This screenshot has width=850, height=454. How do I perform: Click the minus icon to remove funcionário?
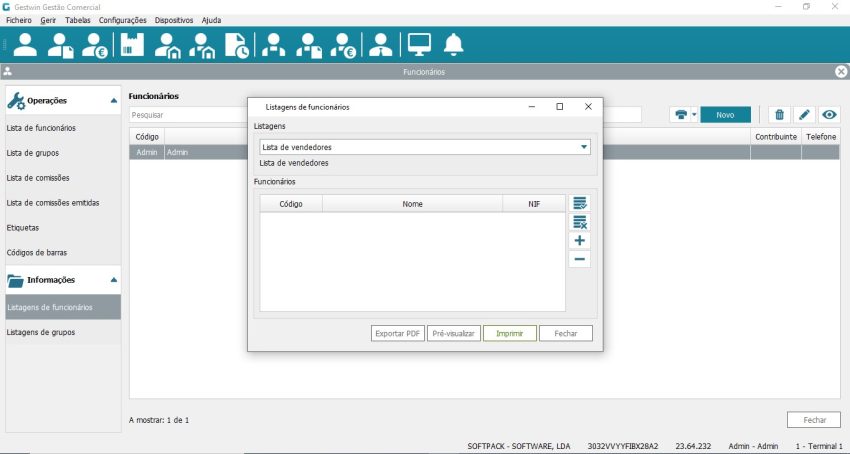click(580, 260)
